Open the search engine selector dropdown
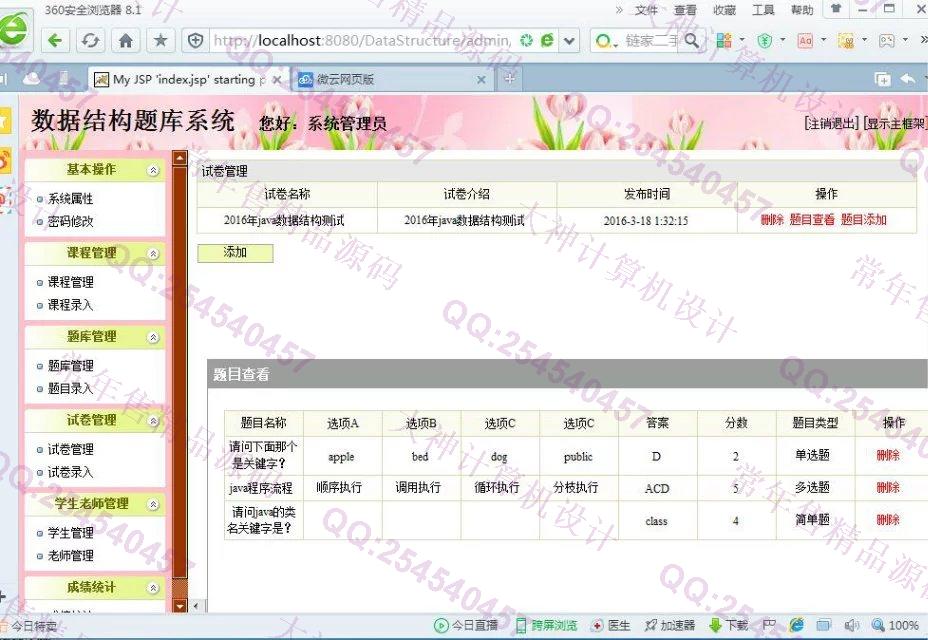928x640 pixels. click(x=605, y=41)
